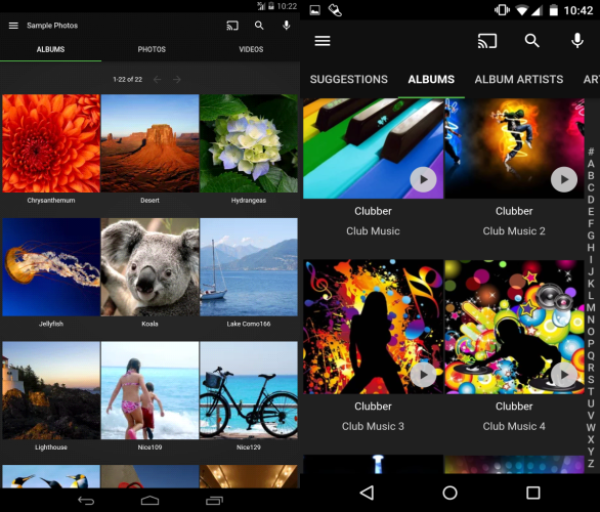
Task: Tap the cast icon in the photos screen
Action: coord(233,25)
